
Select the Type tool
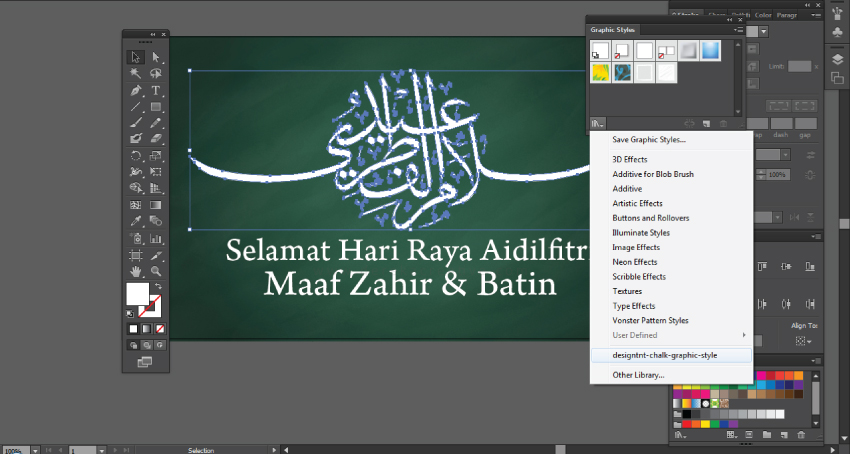point(156,90)
